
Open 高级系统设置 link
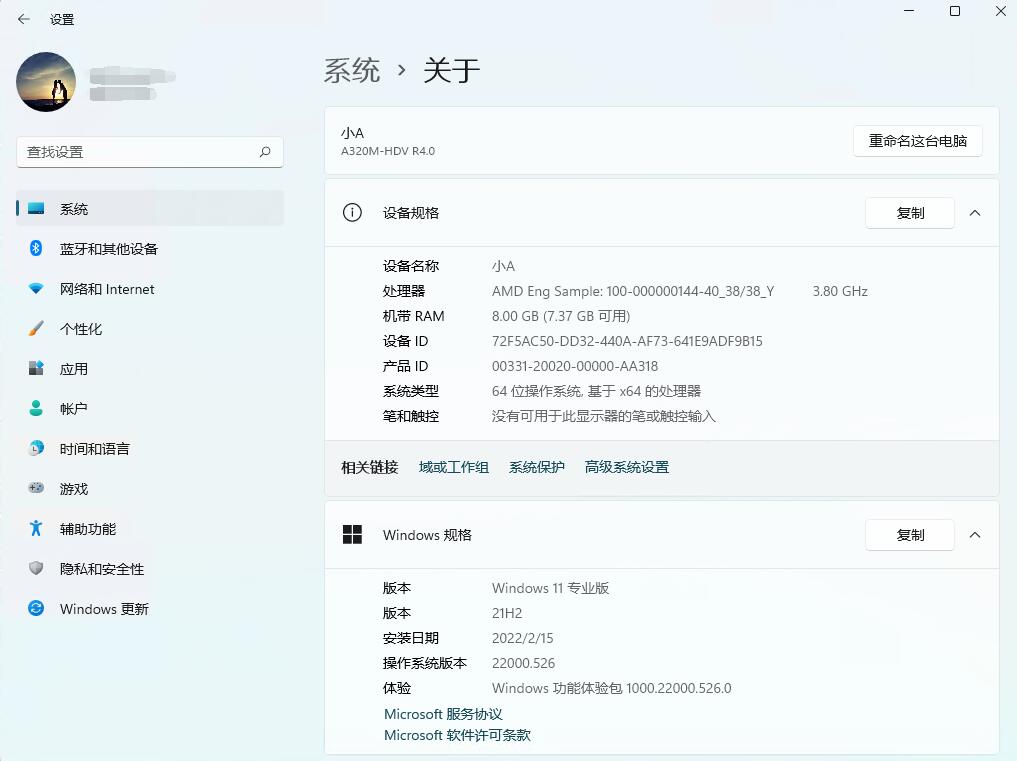627,467
